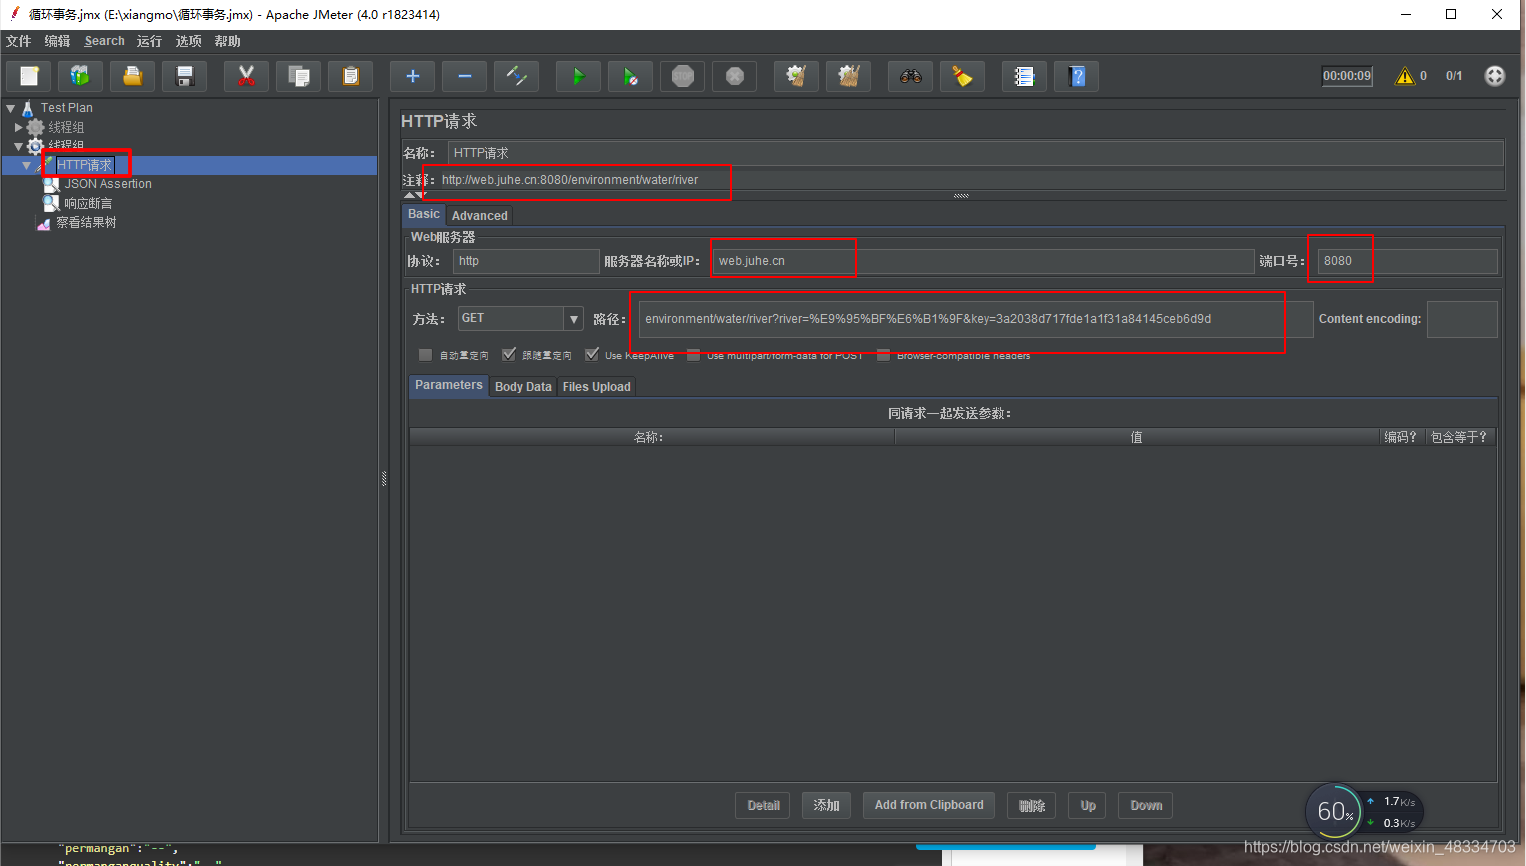The height and width of the screenshot is (866, 1526).
Task: Toggle the 自动重定向 checkbox
Action: [x=425, y=354]
